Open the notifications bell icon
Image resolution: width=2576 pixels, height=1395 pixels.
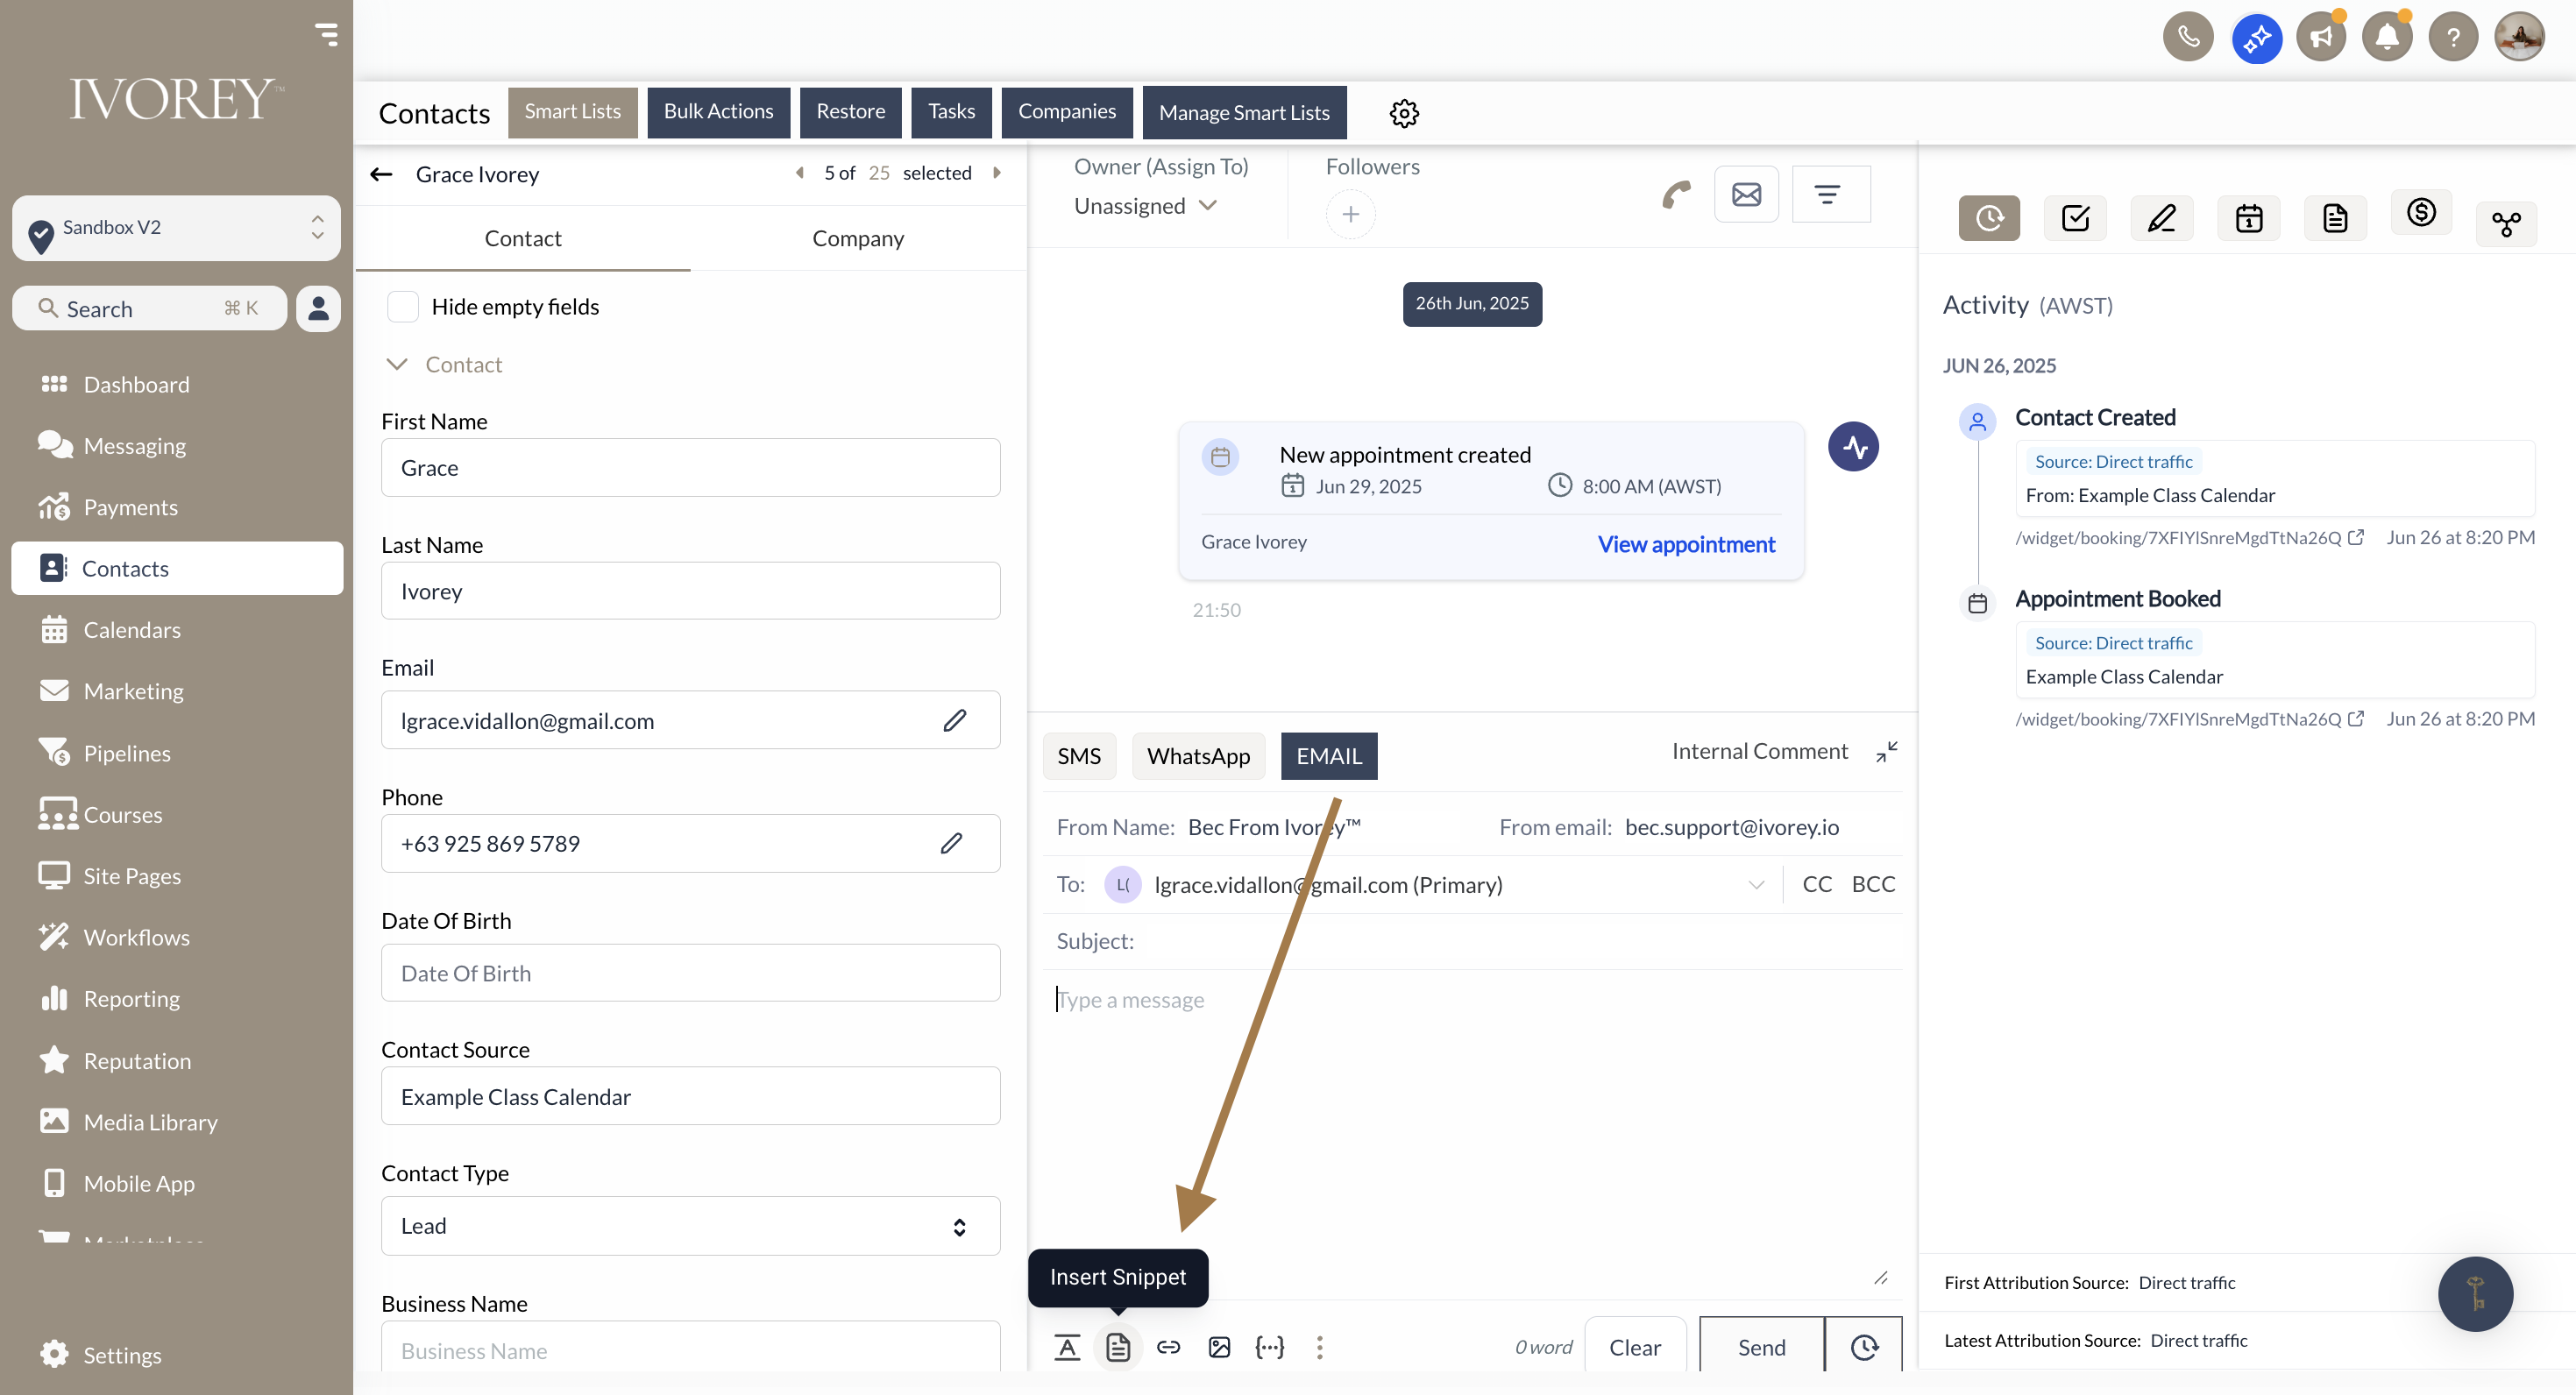(2386, 38)
